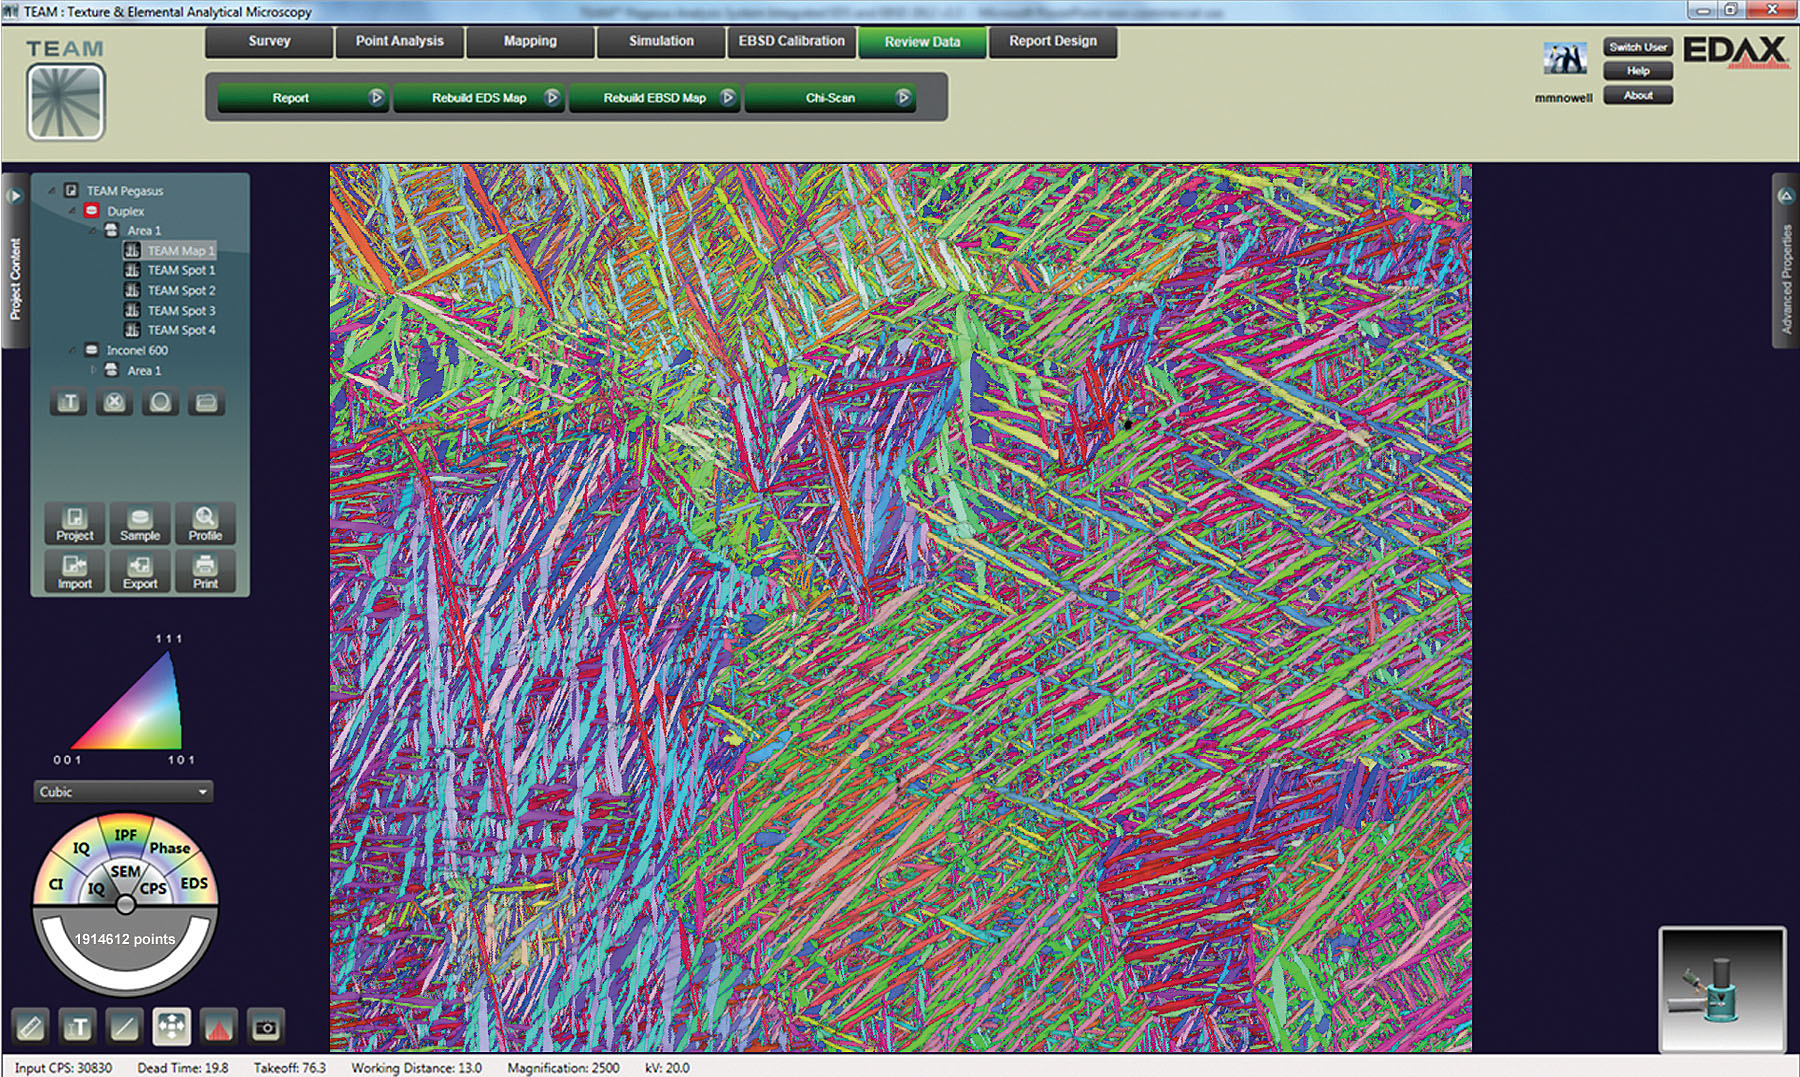Click the Print icon button
The width and height of the screenshot is (1800, 1077).
pos(205,571)
